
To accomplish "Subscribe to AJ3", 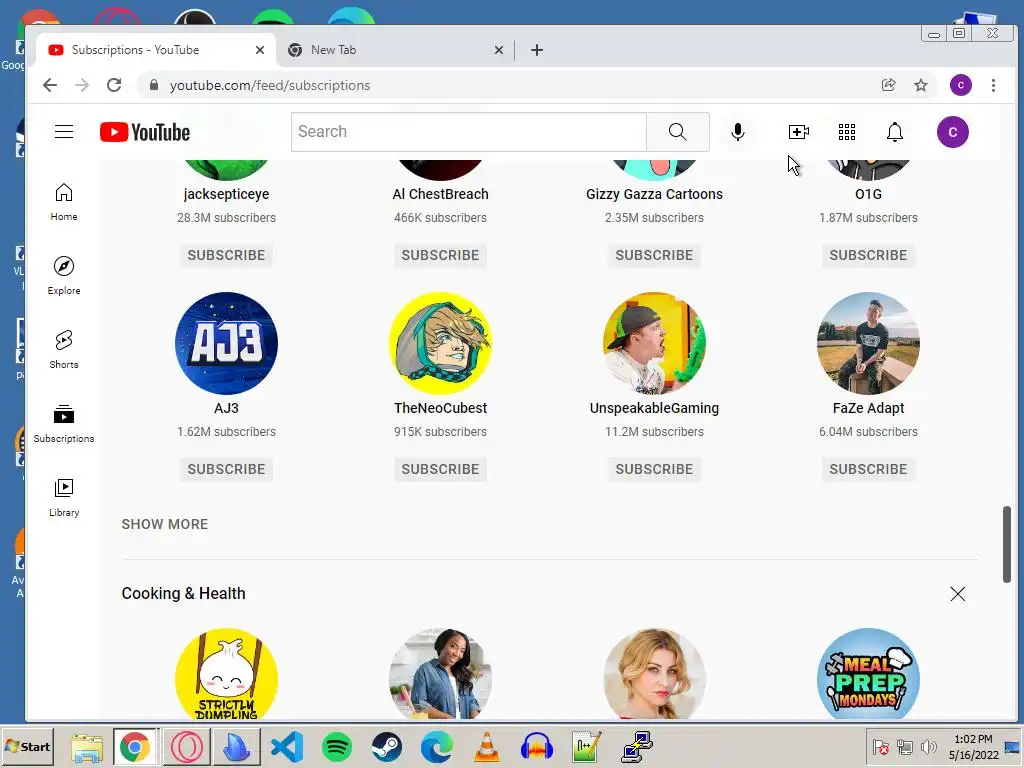I will click(x=226, y=469).
